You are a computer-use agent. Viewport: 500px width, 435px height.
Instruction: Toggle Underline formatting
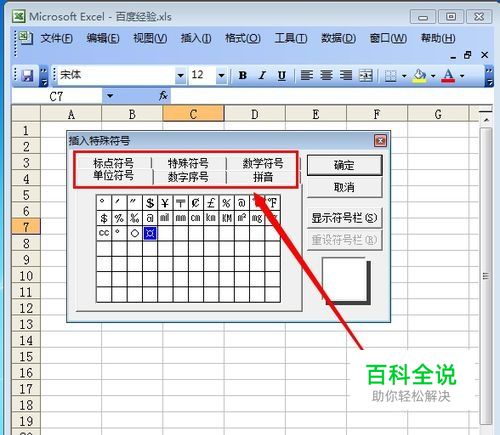[x=282, y=76]
